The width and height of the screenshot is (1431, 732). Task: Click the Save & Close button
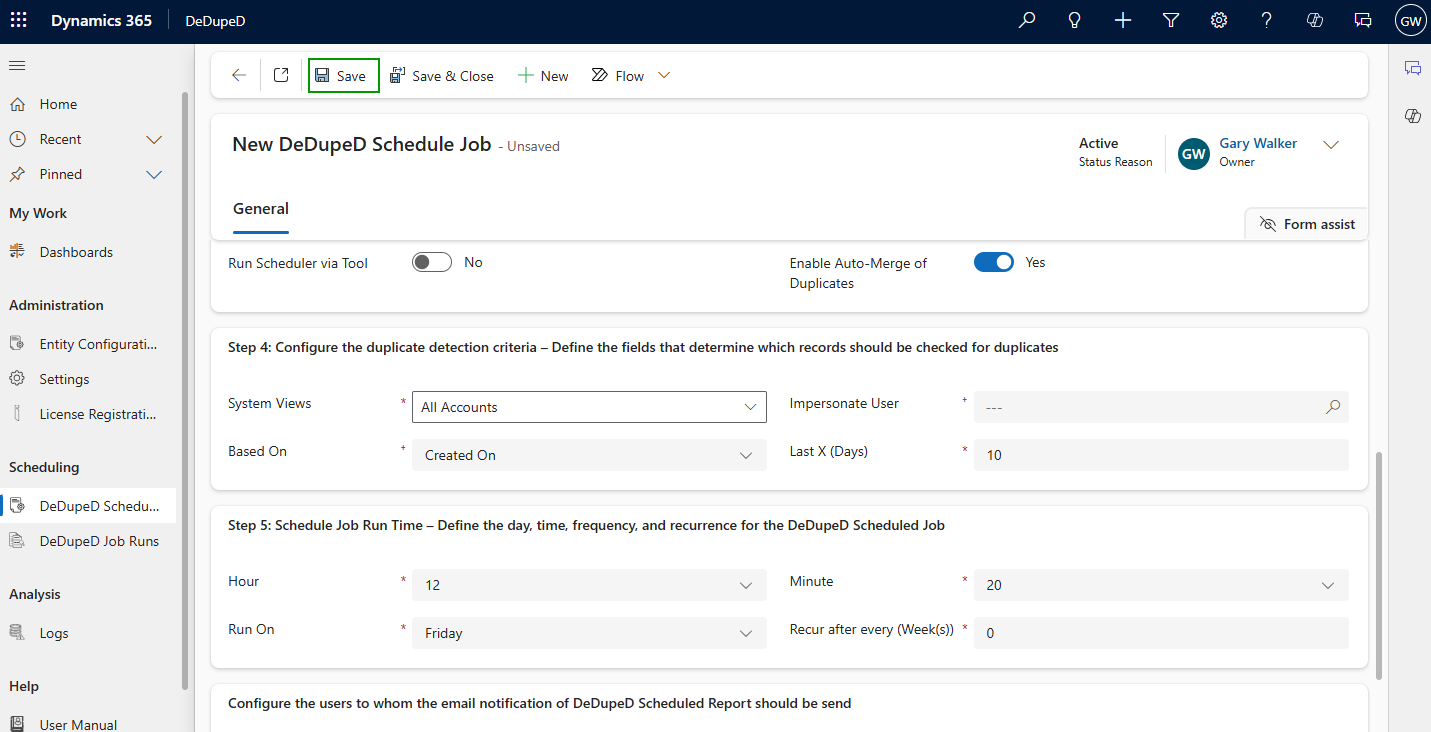click(x=442, y=76)
